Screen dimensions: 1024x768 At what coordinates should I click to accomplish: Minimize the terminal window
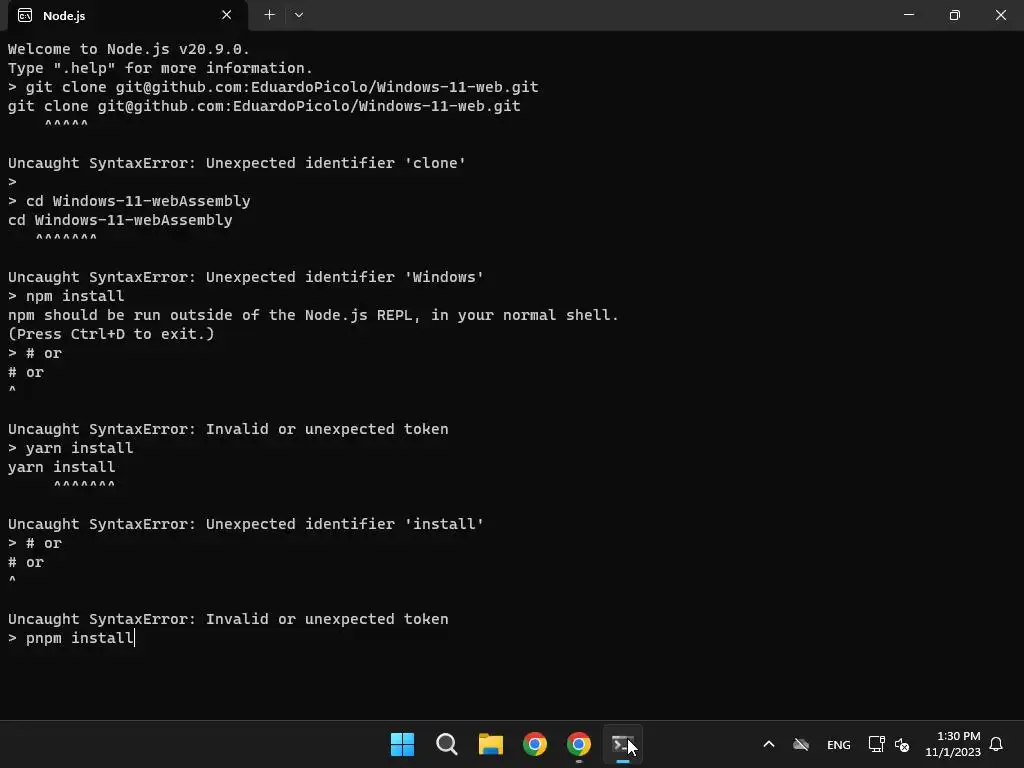tap(908, 15)
